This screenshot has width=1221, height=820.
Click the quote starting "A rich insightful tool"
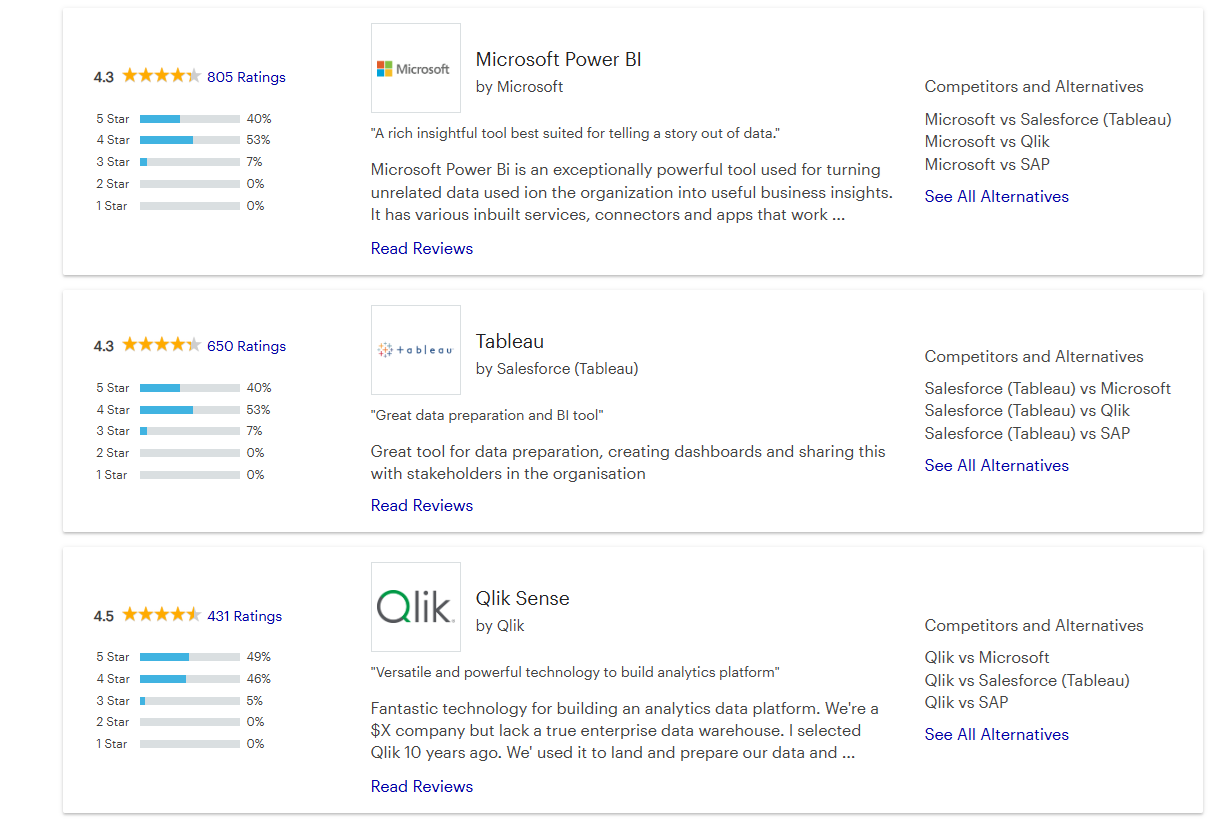(x=575, y=133)
